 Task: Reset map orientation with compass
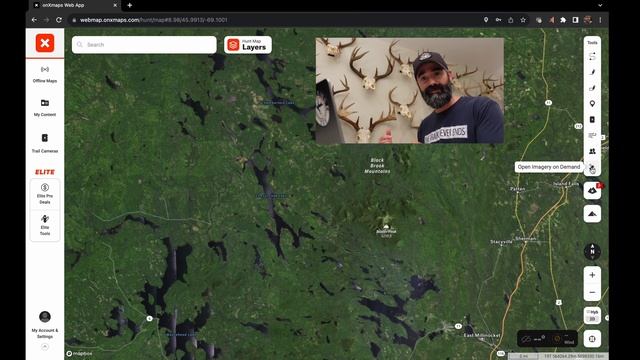(592, 251)
